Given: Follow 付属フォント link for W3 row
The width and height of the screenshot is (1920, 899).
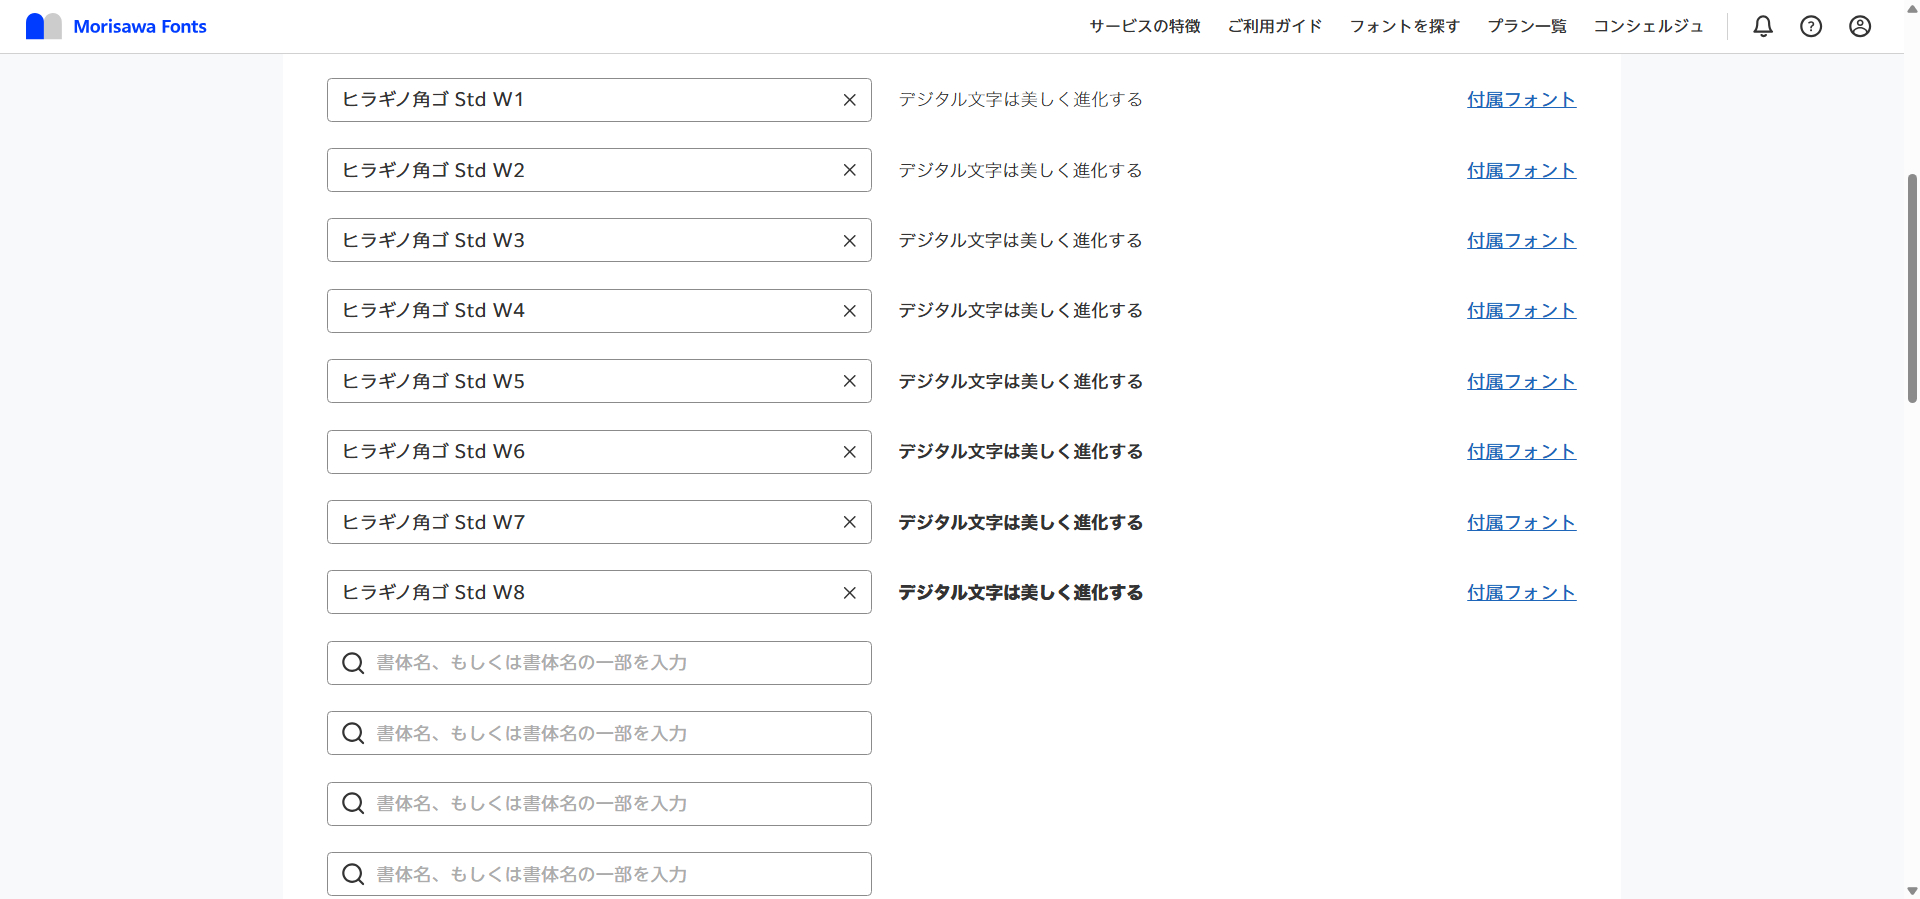Looking at the screenshot, I should click(x=1521, y=241).
